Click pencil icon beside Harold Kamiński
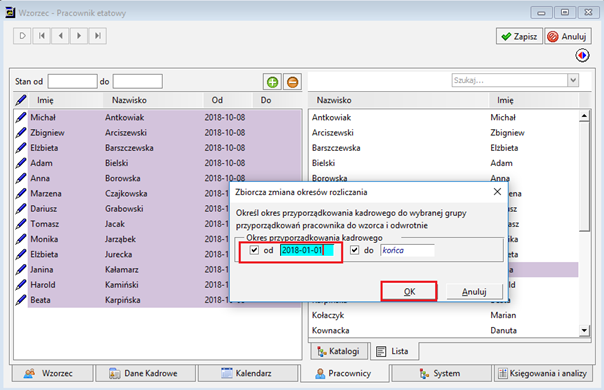The height and width of the screenshot is (390, 604). coord(21,285)
